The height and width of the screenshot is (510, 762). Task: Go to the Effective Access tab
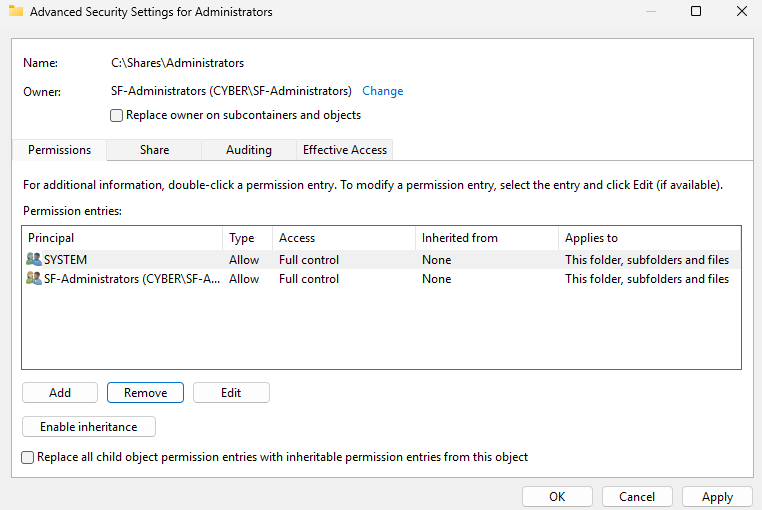345,150
